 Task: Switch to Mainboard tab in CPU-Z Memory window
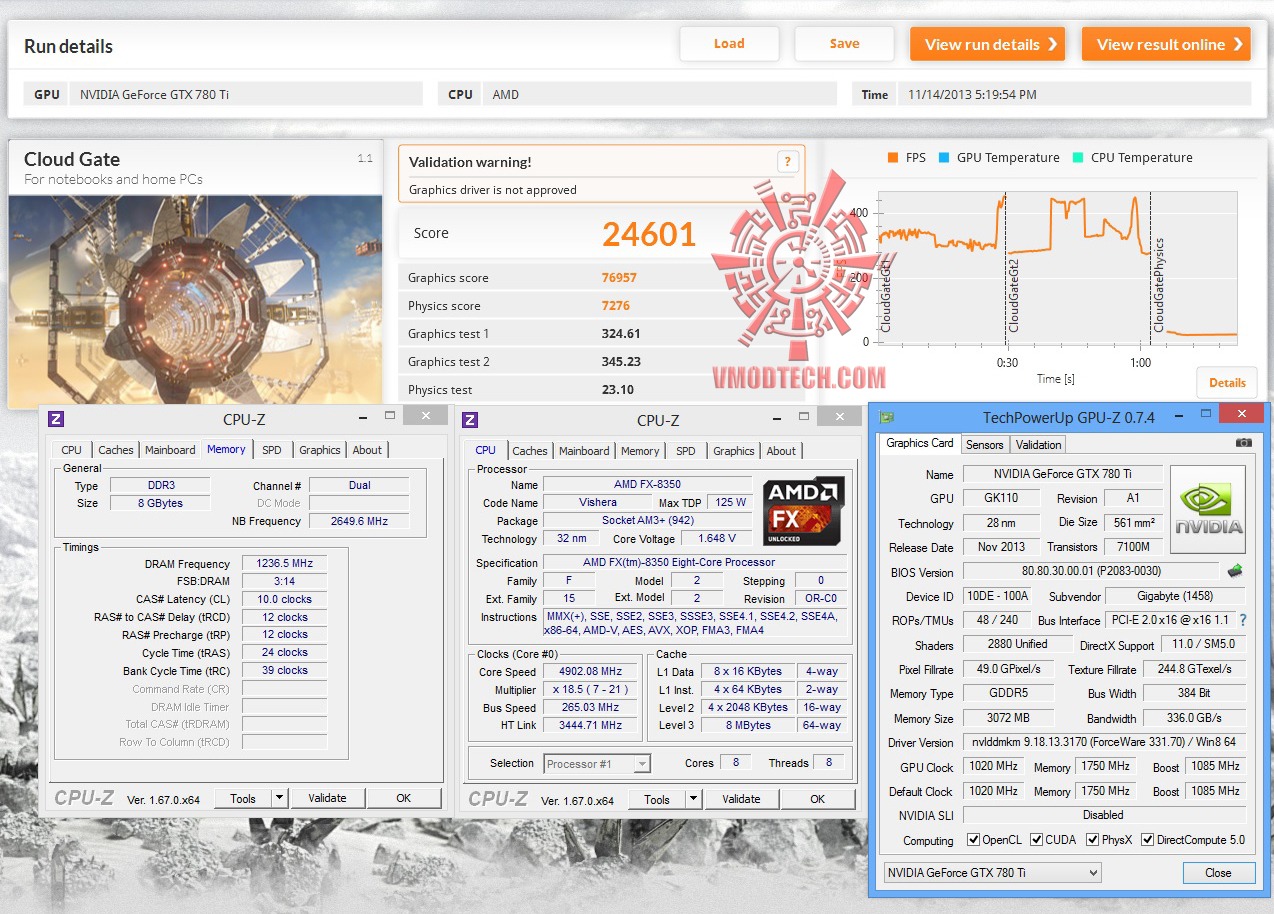tap(170, 450)
